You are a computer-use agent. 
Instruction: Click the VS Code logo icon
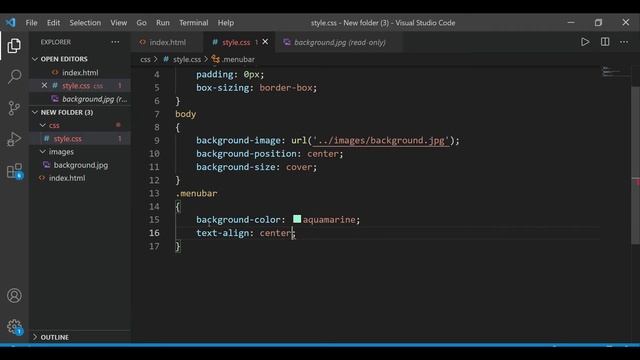pyautogui.click(x=10, y=22)
